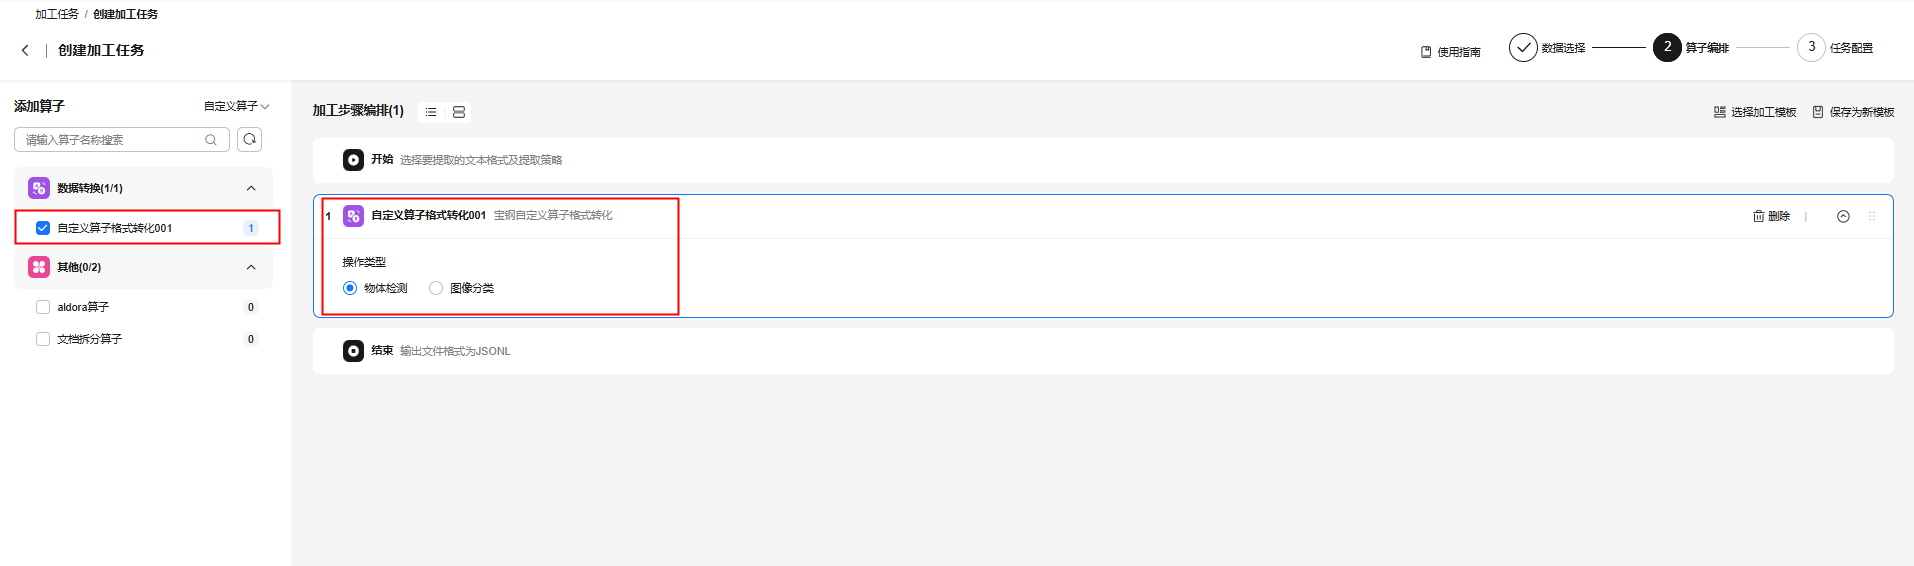Click the refresh icon next to search box

(x=250, y=140)
